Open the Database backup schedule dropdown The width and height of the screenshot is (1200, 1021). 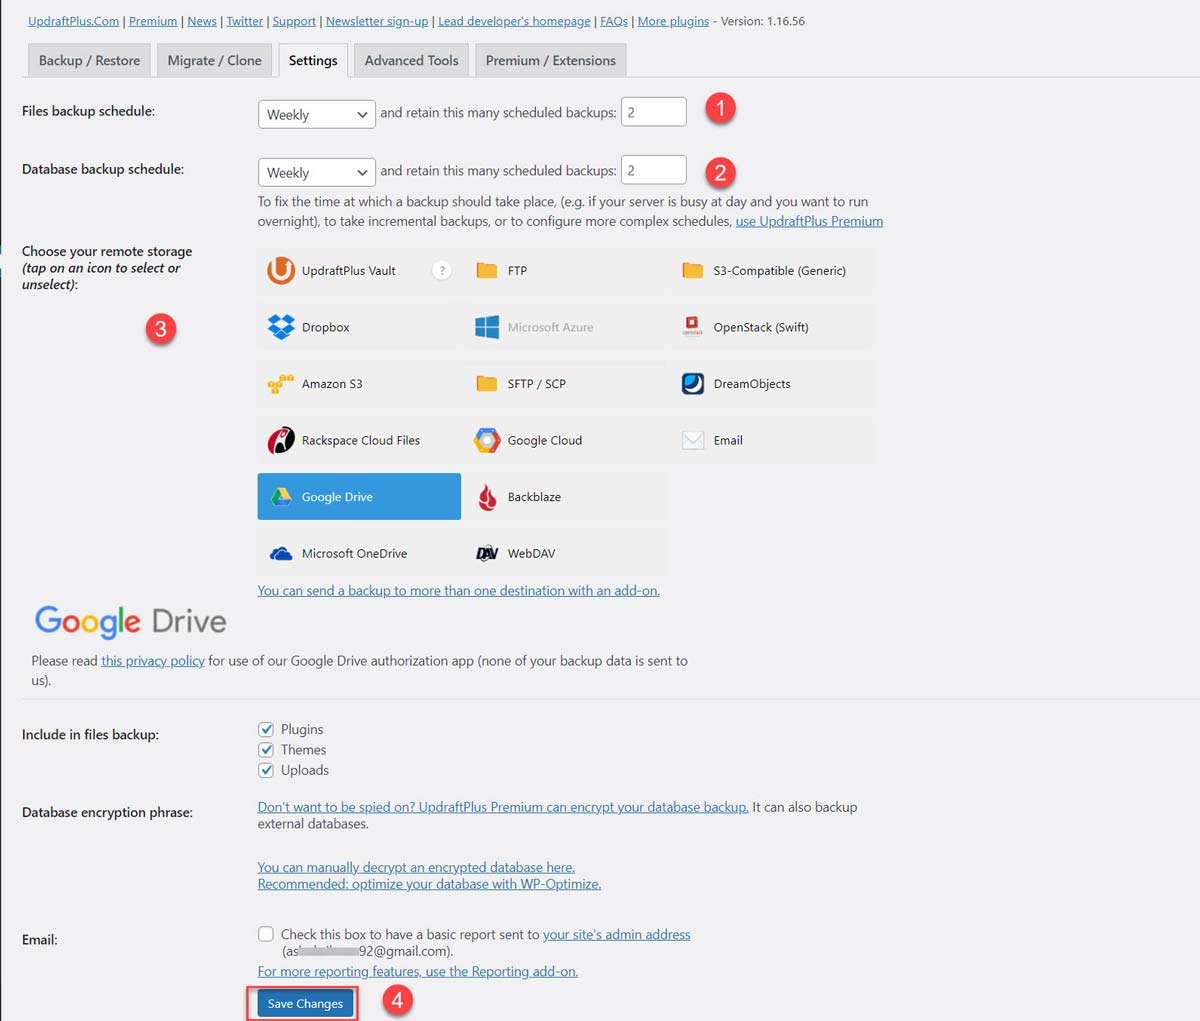pyautogui.click(x=317, y=172)
